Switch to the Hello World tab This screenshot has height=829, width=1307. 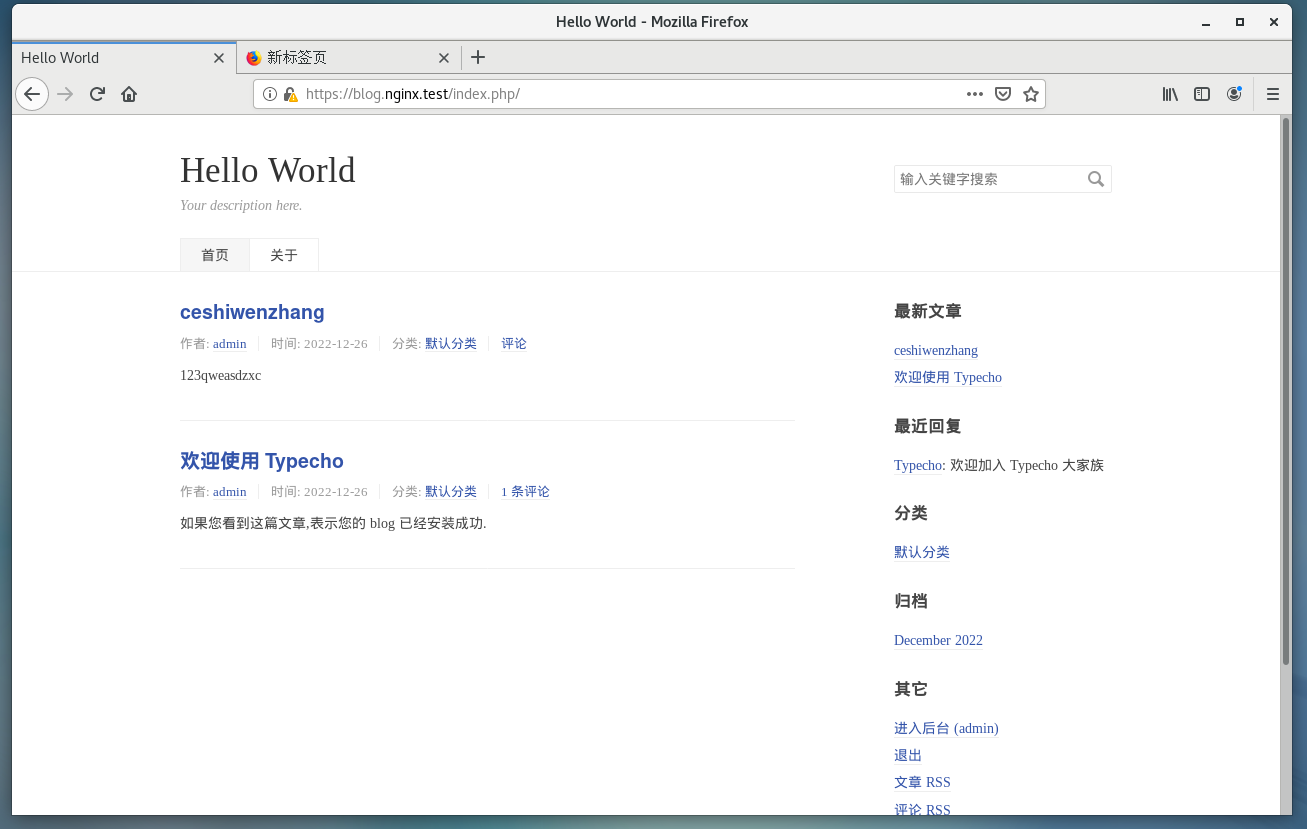(x=124, y=57)
